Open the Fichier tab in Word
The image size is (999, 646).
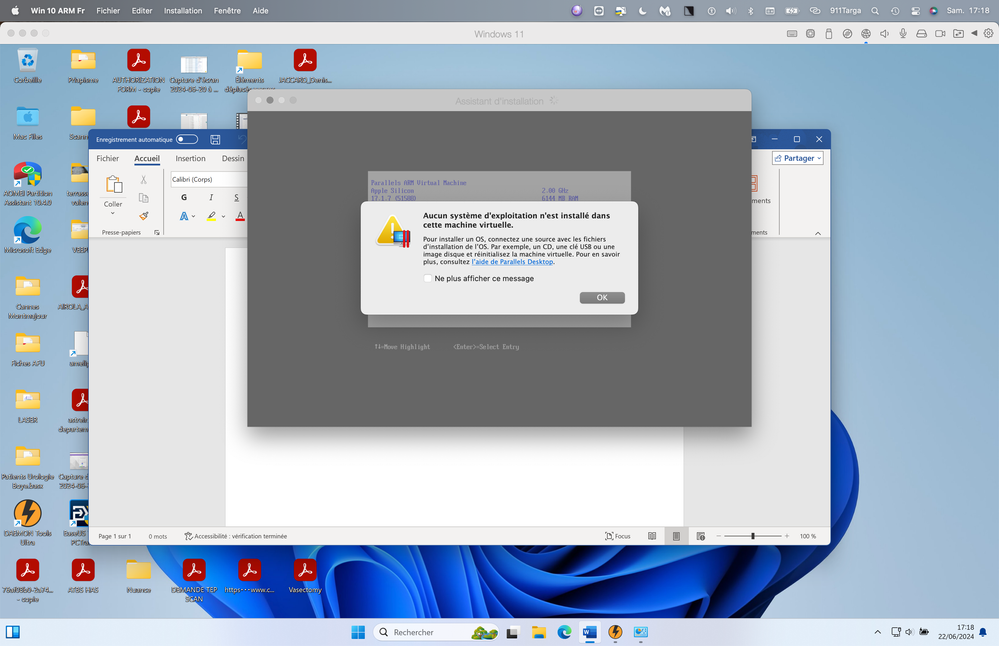[108, 159]
